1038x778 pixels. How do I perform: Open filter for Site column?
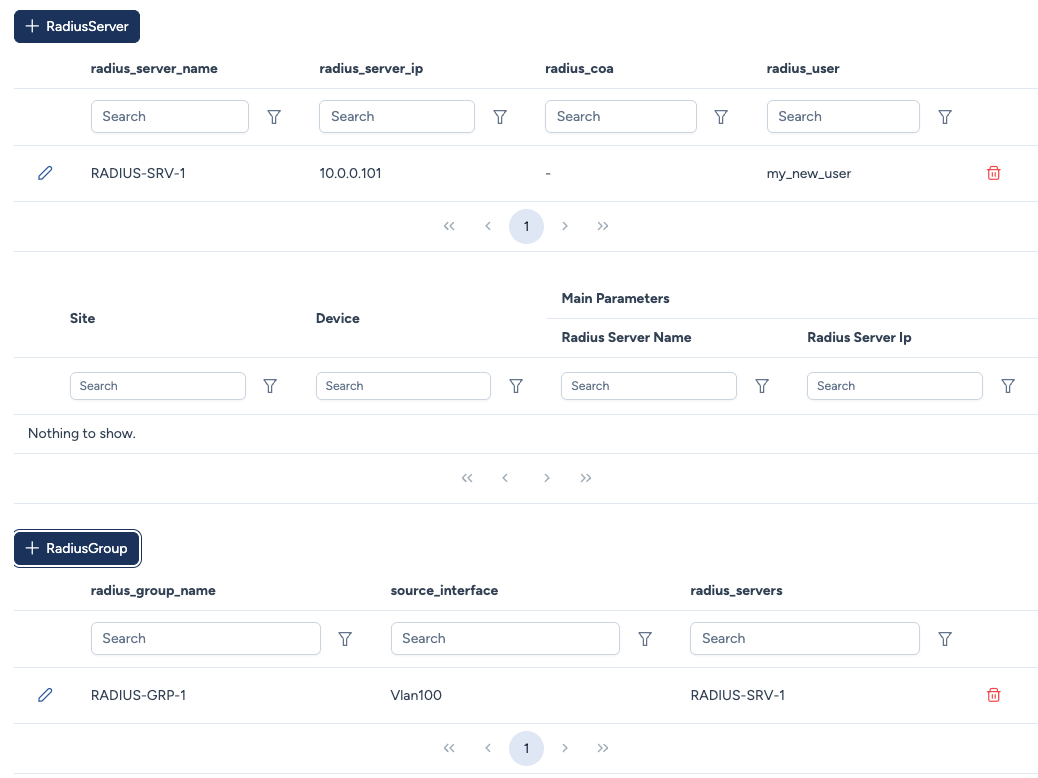[270, 386]
